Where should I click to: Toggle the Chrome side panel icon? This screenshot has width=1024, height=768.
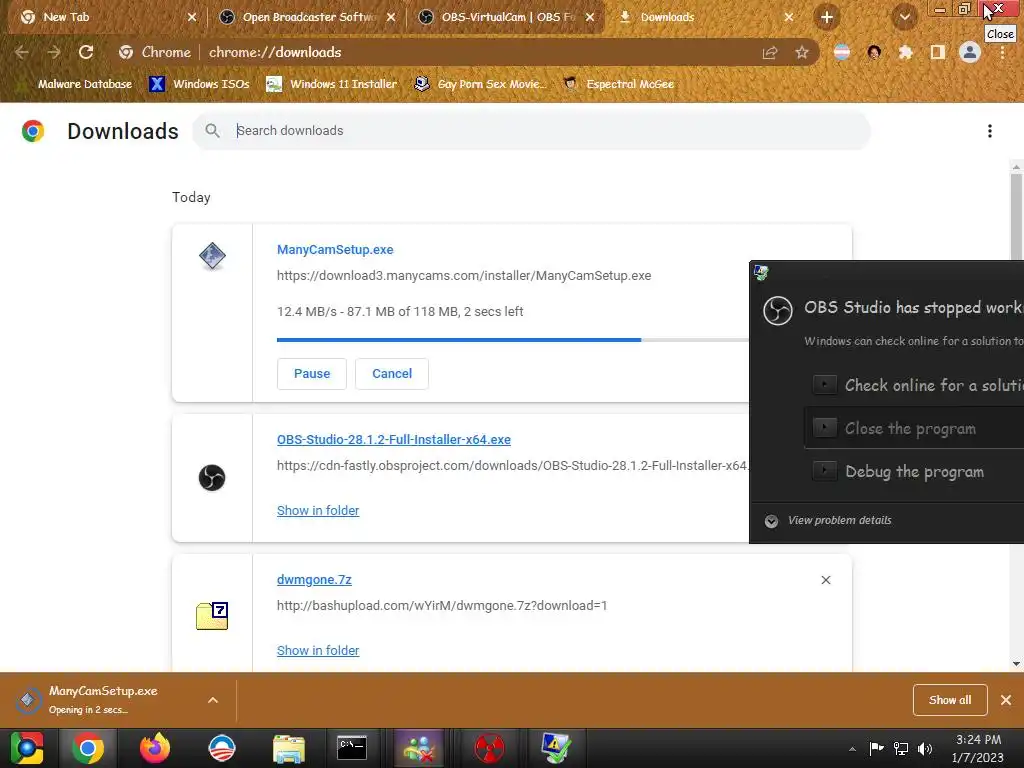937,52
